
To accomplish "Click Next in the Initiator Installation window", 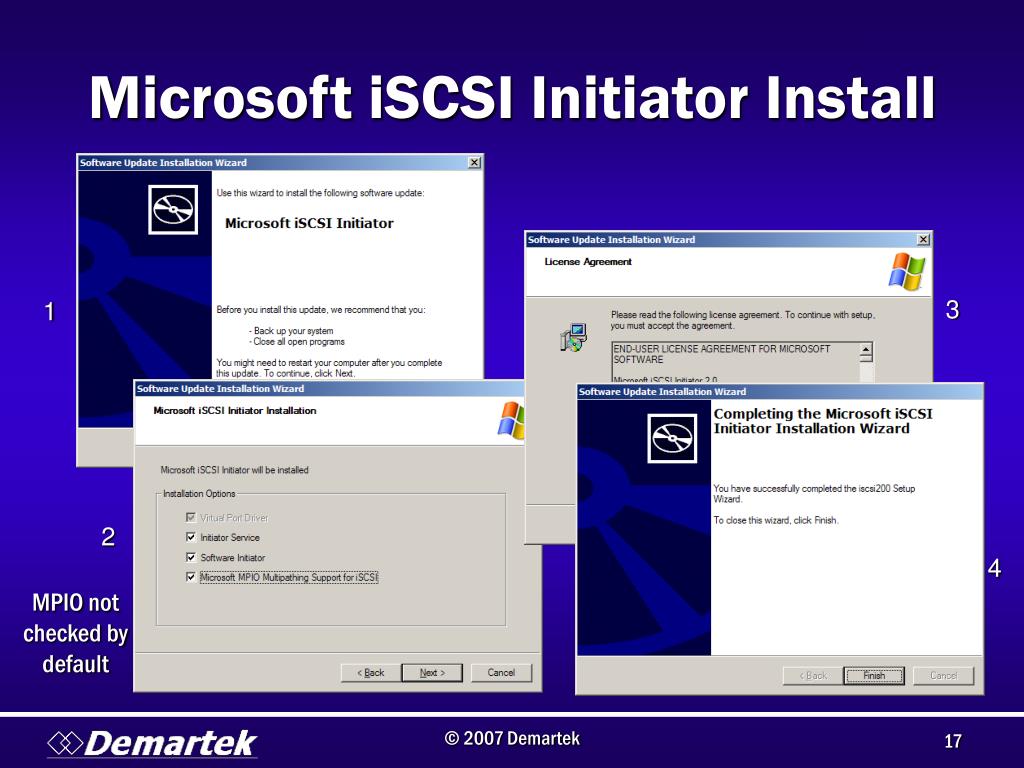I will [x=432, y=673].
